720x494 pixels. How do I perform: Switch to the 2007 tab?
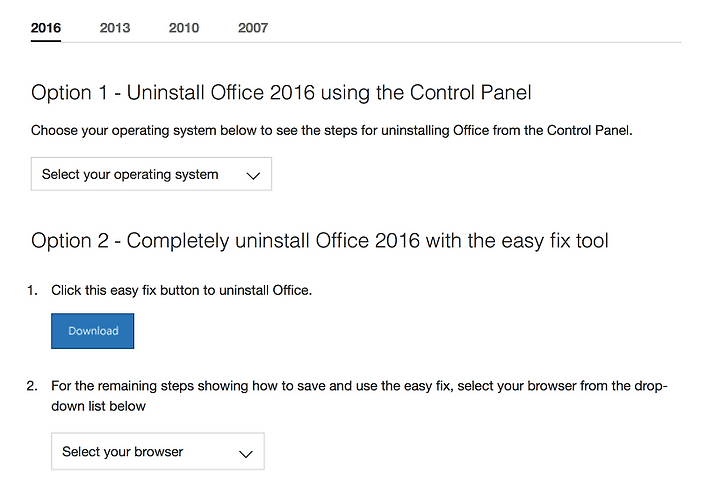tap(253, 28)
